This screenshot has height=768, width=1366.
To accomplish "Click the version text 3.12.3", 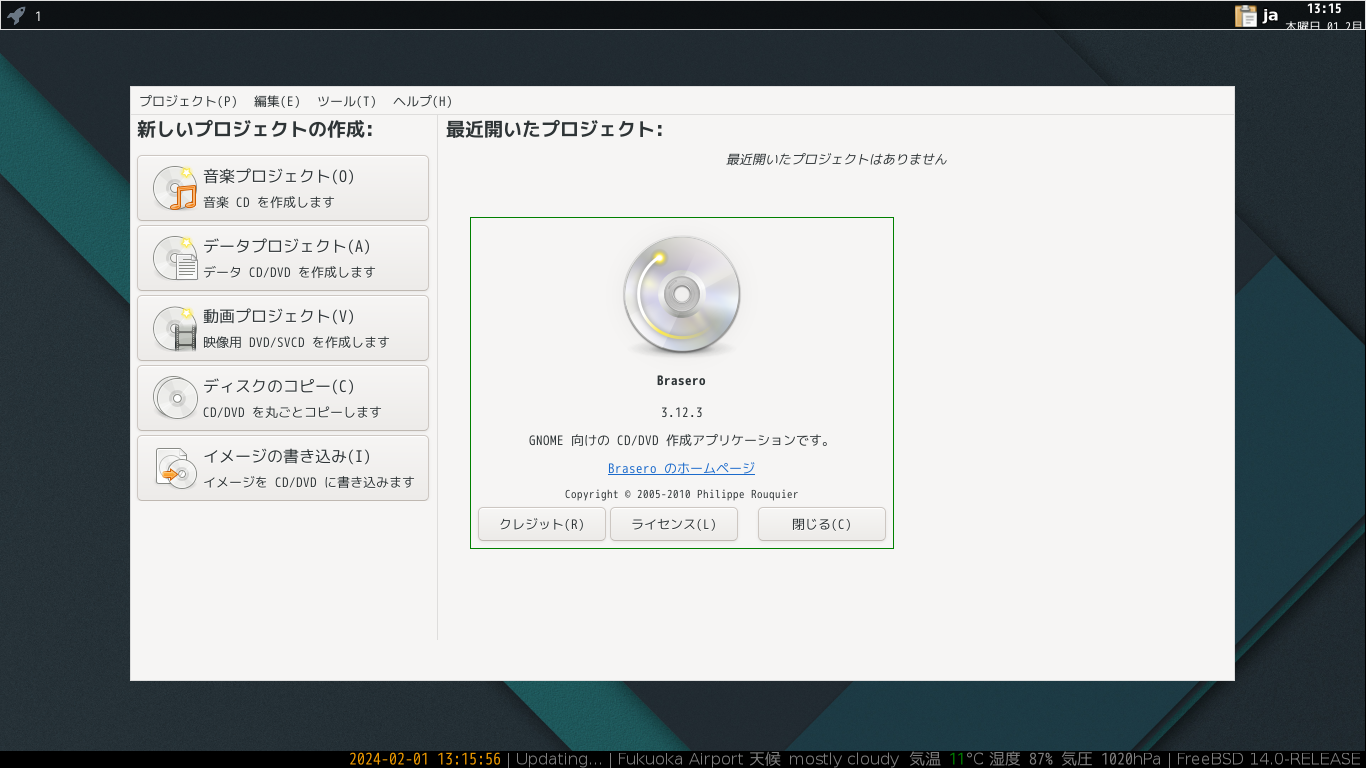I will click(682, 412).
